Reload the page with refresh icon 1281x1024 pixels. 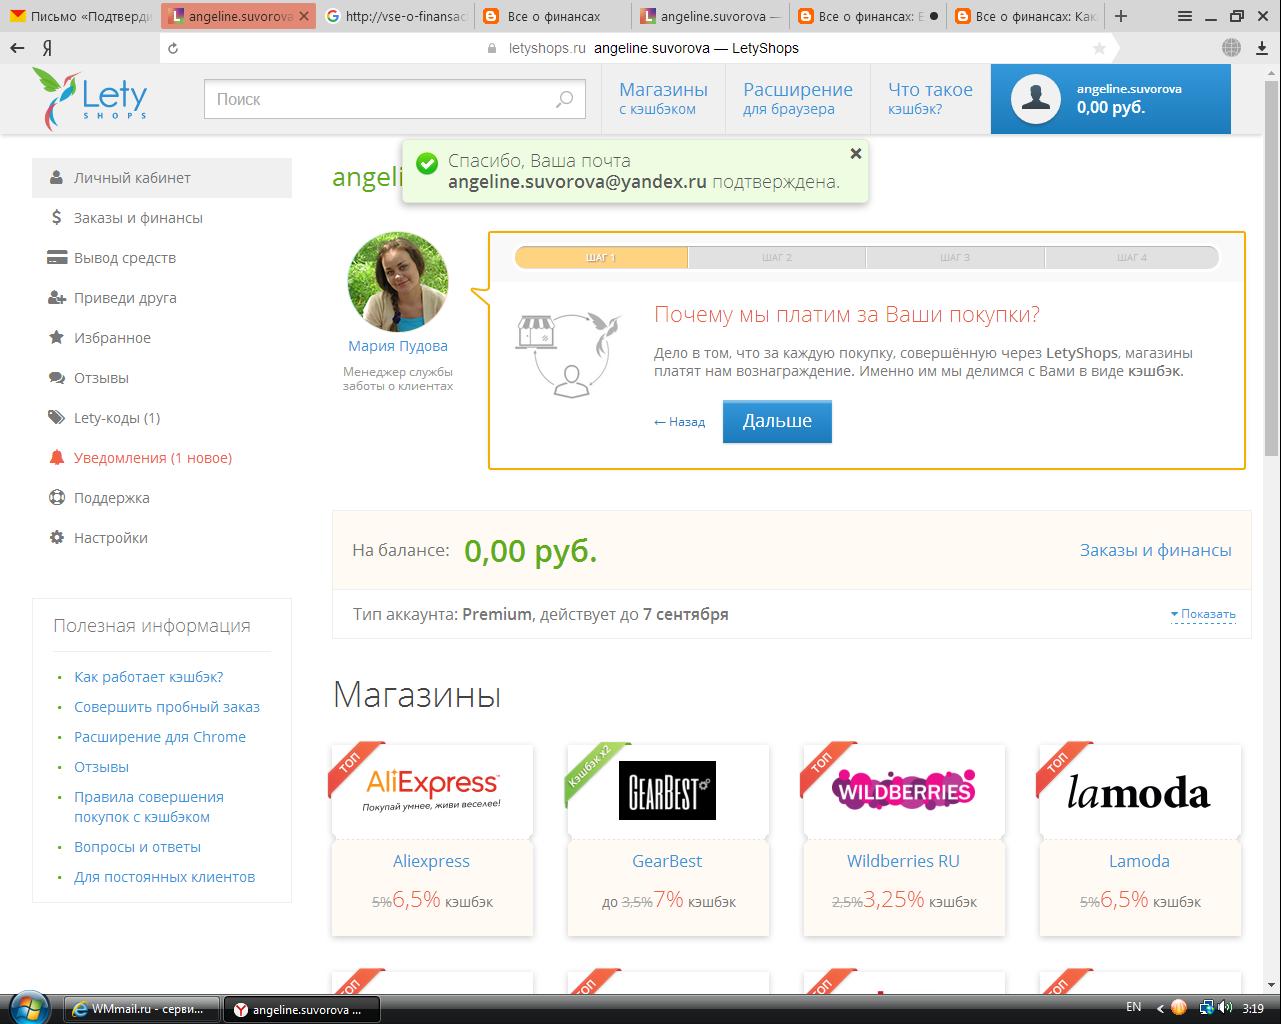coord(173,48)
